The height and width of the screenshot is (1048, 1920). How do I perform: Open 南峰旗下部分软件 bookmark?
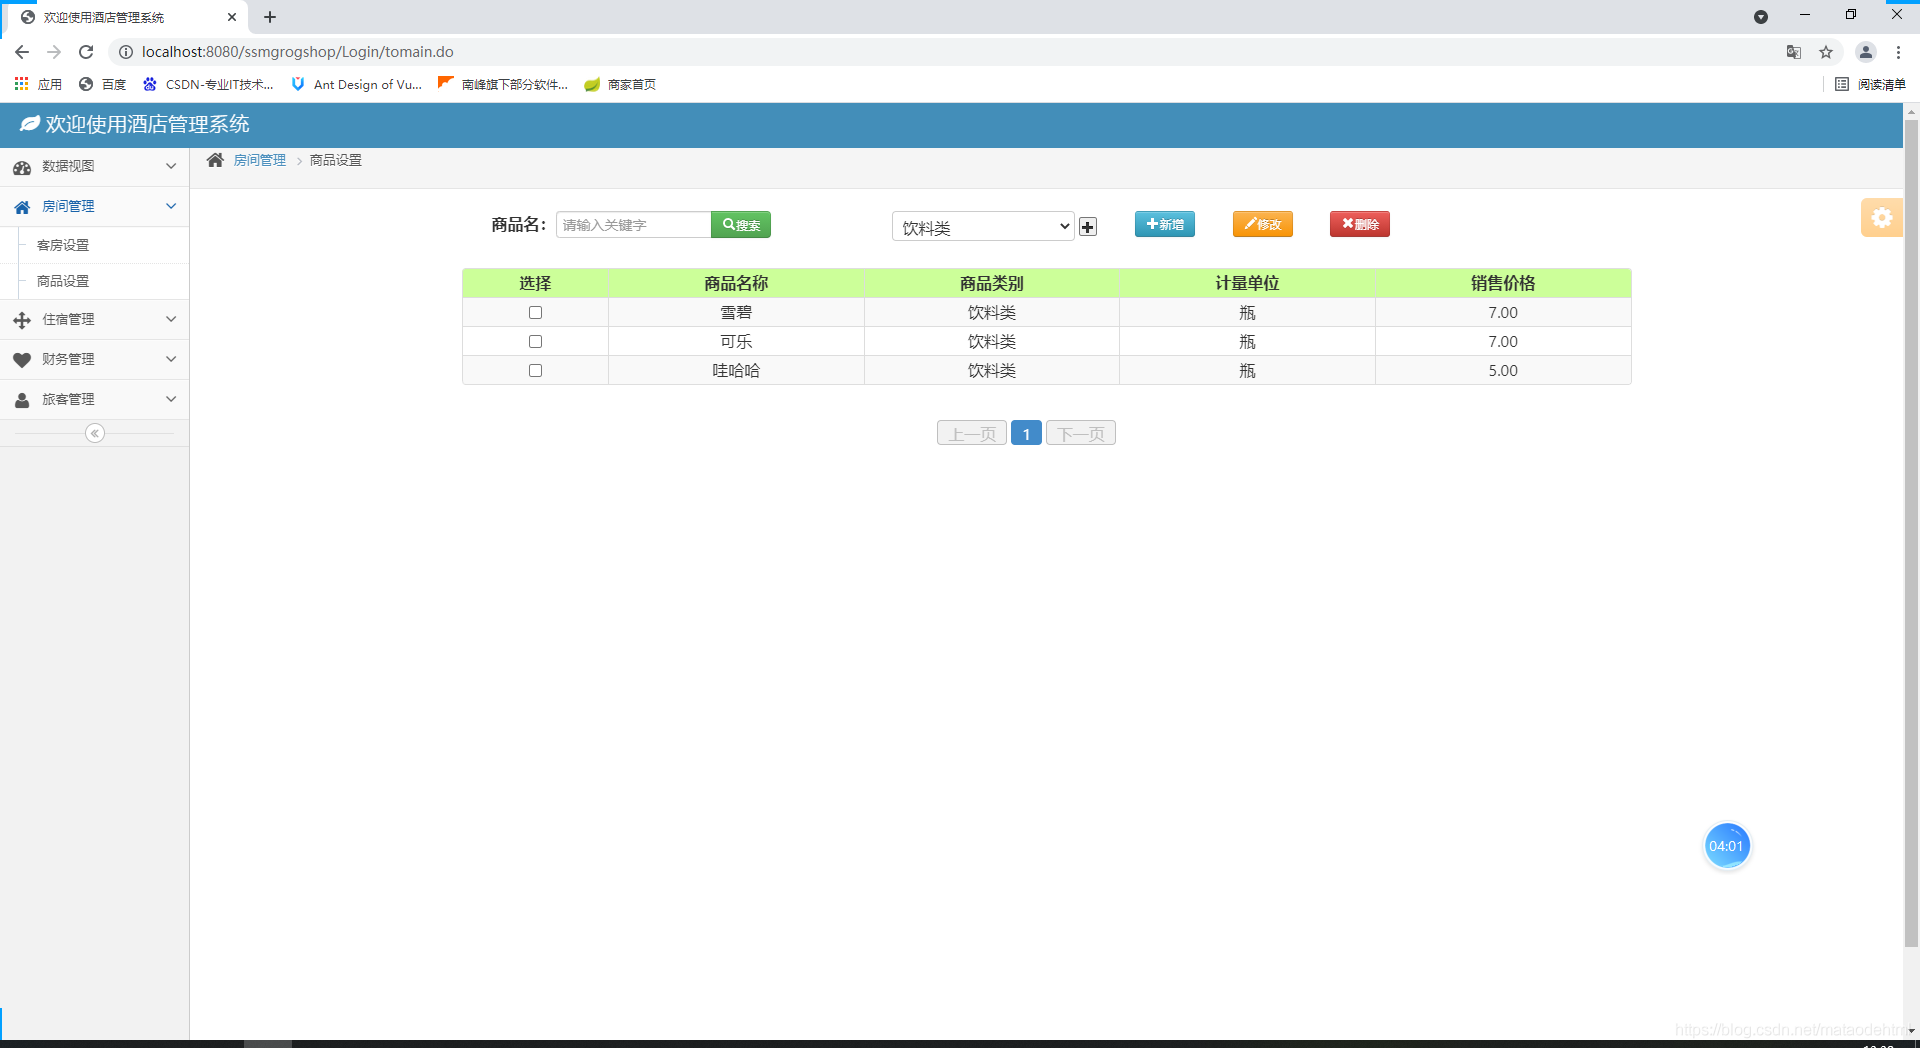503,84
